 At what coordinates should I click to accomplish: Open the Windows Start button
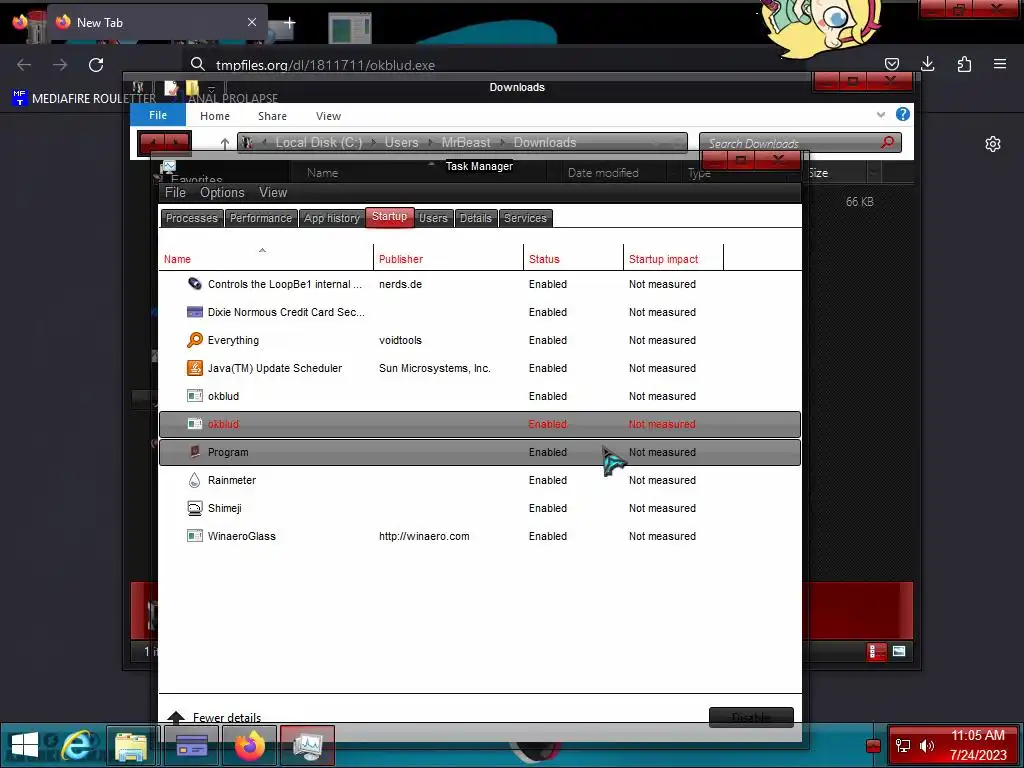[x=25, y=745]
